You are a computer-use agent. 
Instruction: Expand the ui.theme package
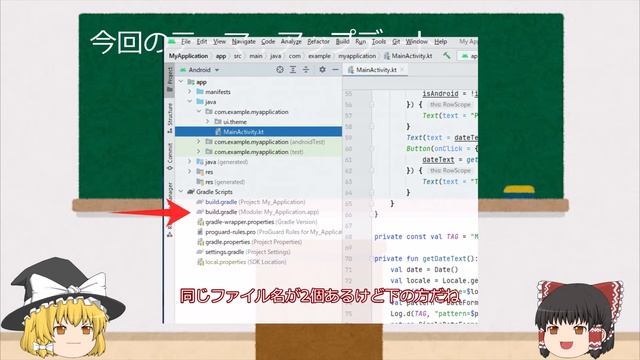208,122
